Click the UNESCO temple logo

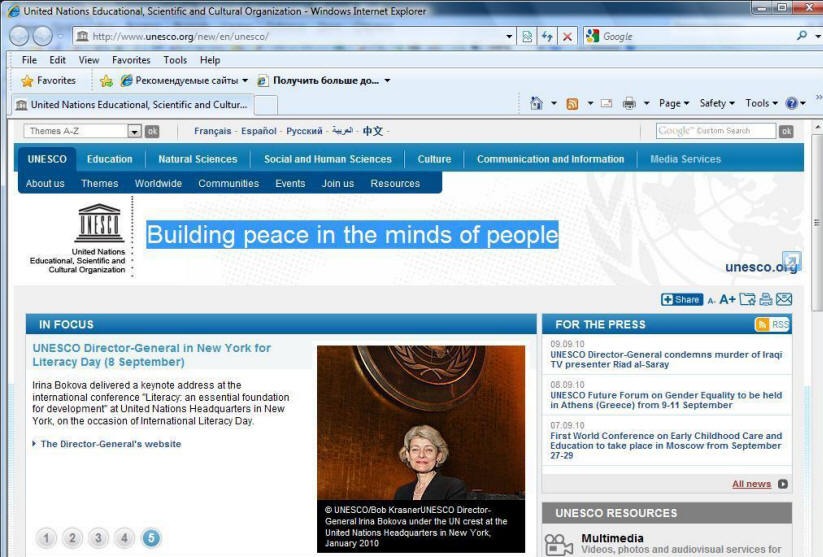[x=100, y=223]
